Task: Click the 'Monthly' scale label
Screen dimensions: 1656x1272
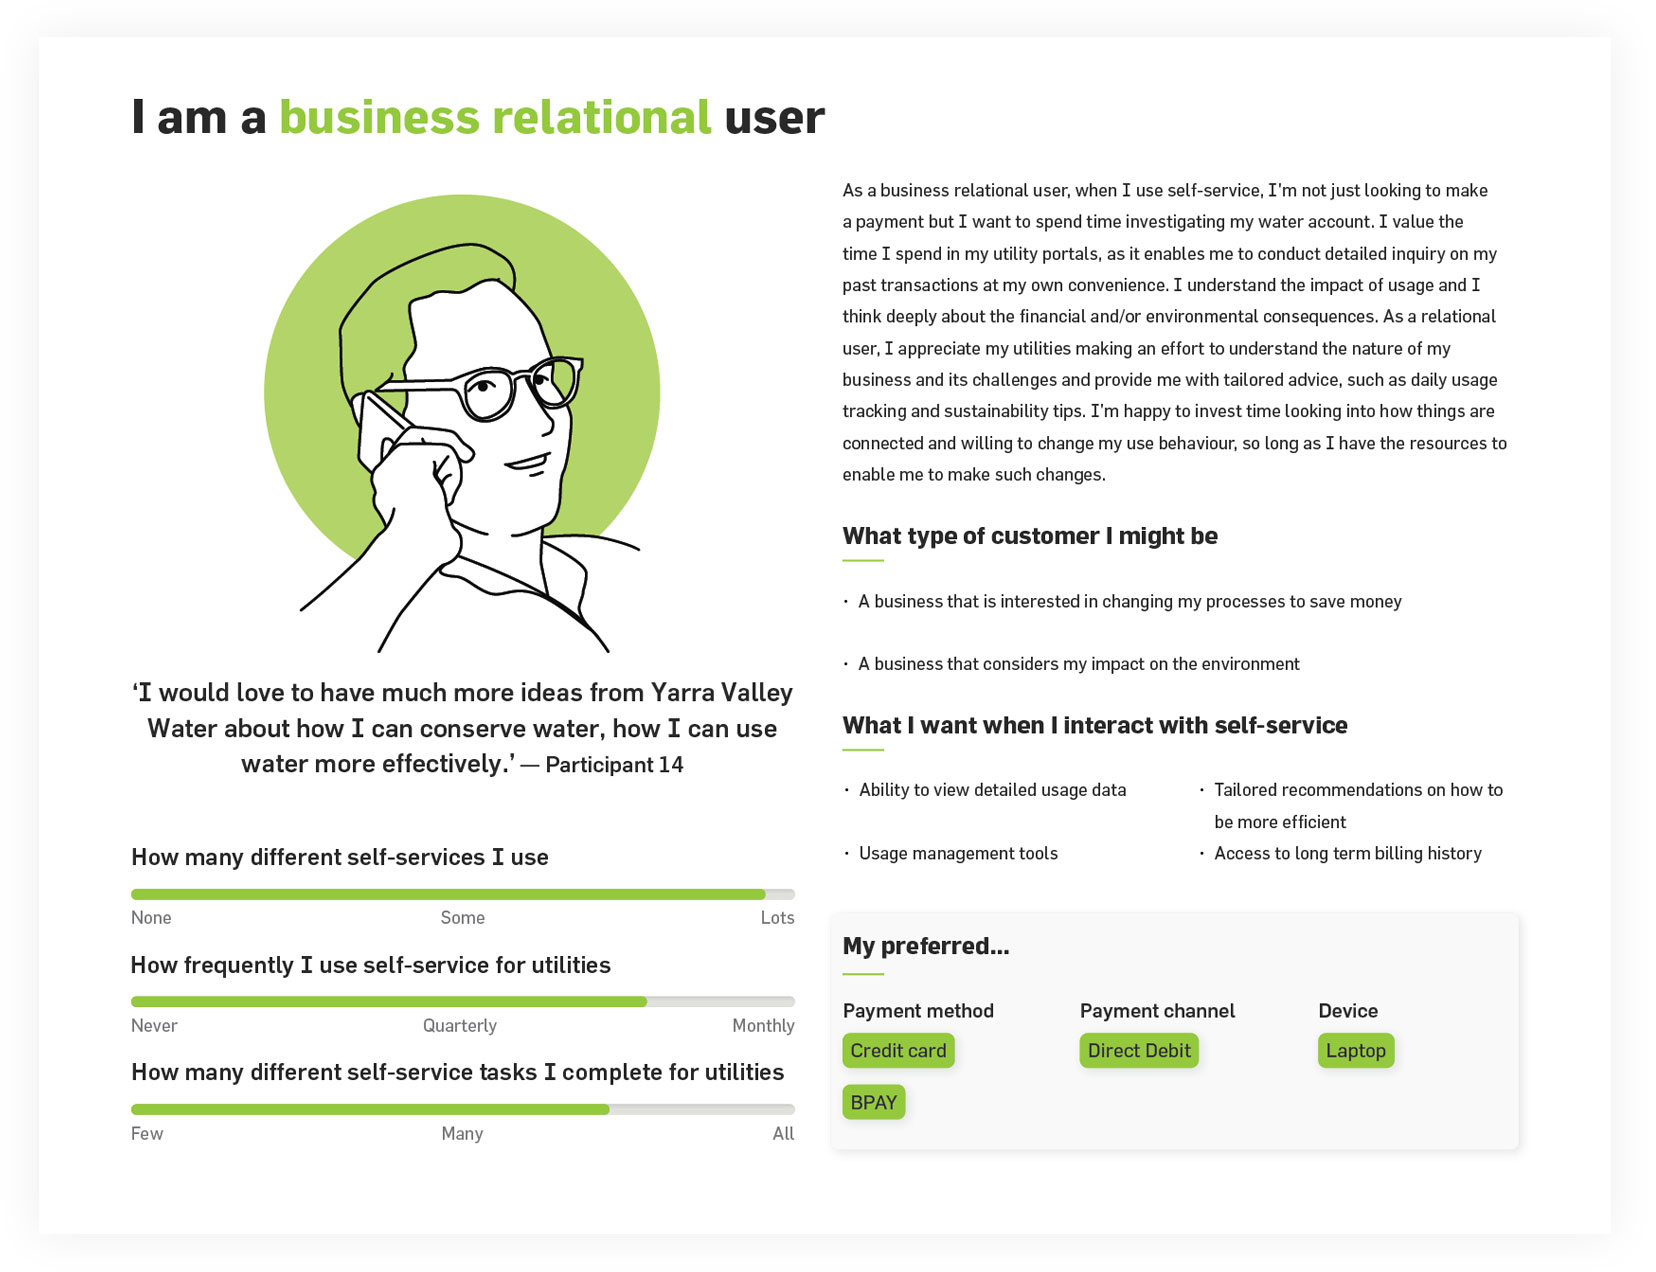Action: tap(763, 1026)
